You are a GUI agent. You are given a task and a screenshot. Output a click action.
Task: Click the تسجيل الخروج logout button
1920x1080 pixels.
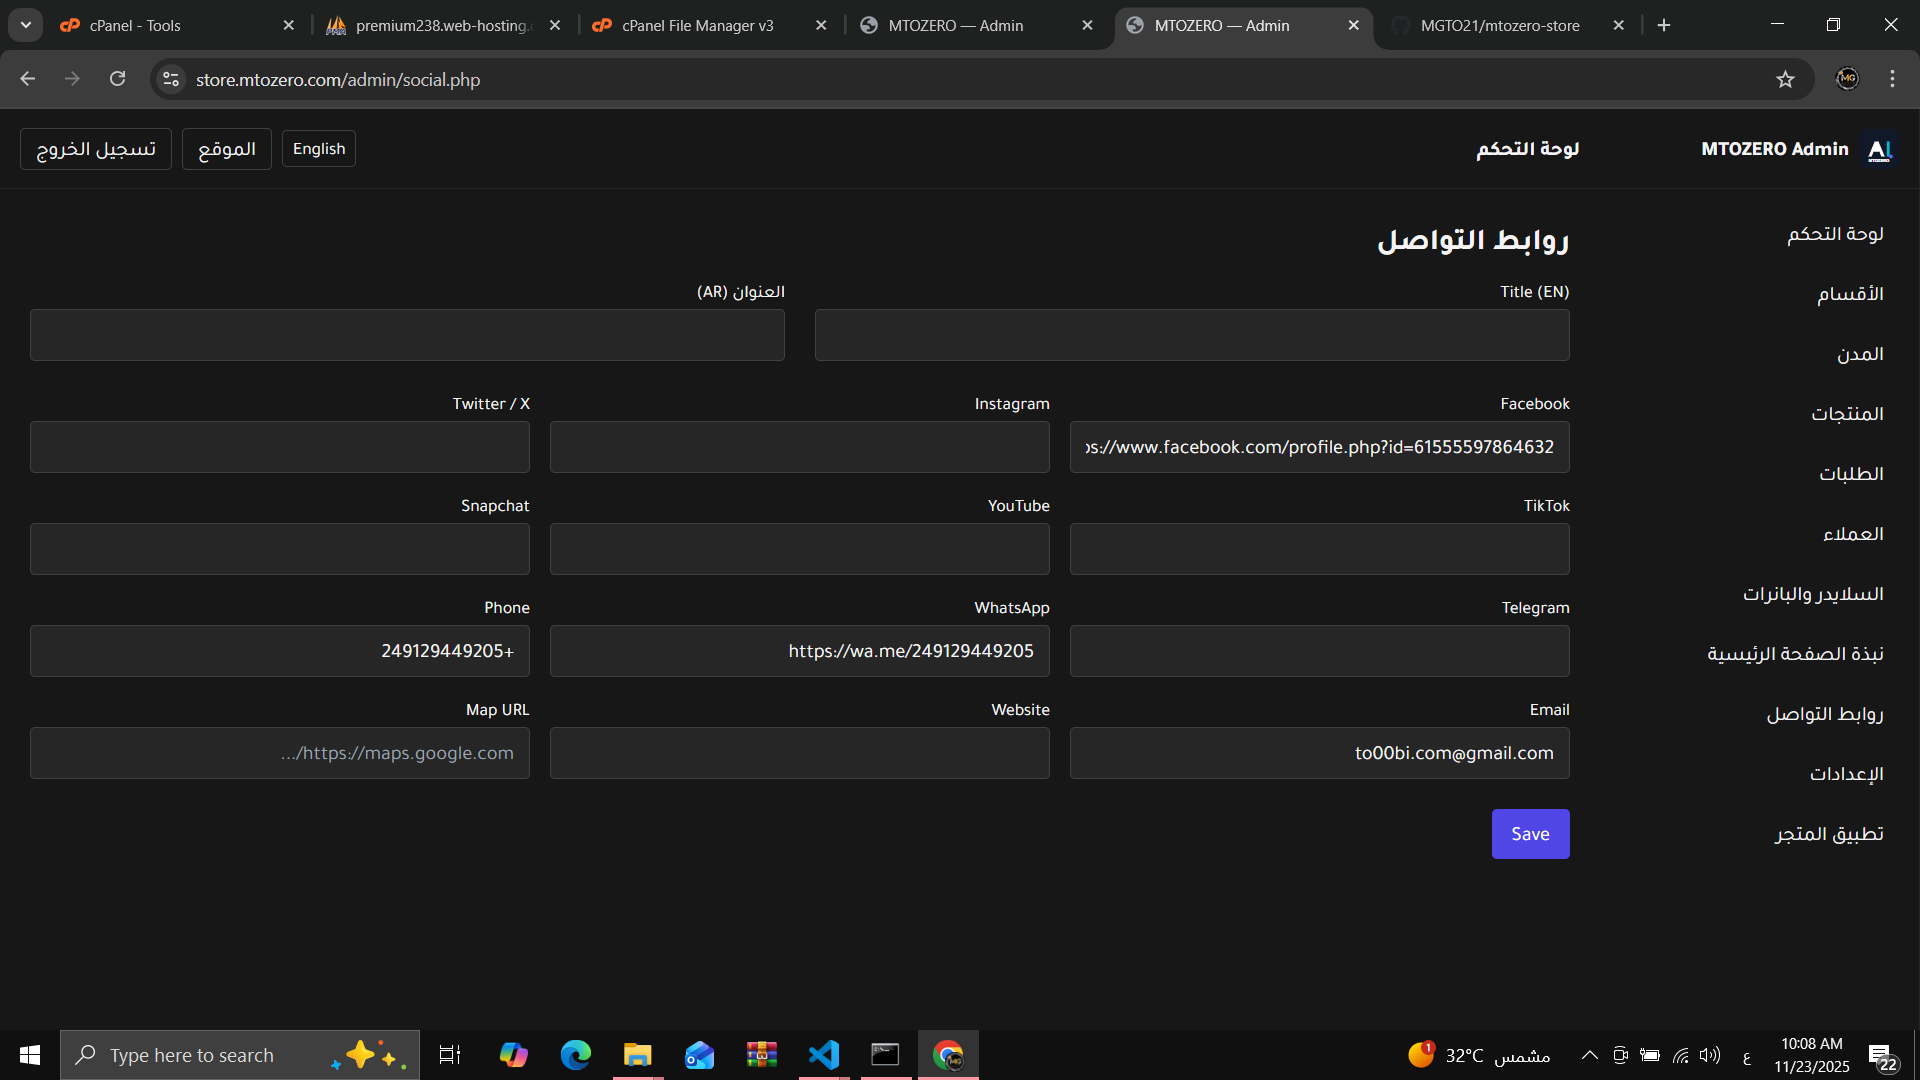click(96, 149)
